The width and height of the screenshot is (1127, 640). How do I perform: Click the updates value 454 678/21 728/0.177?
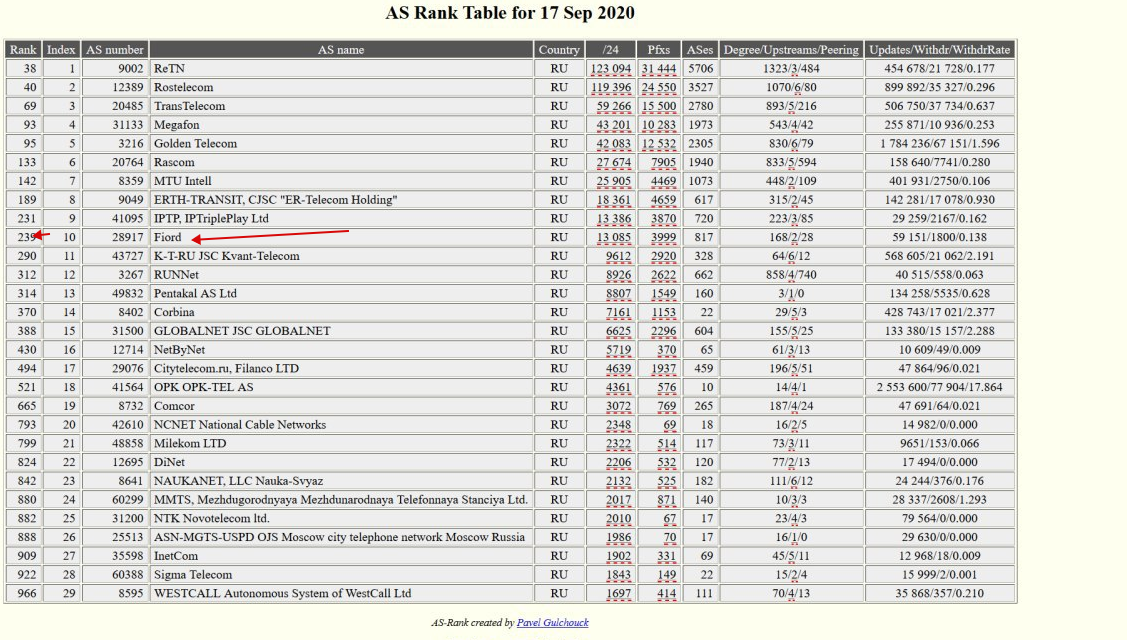[940, 68]
